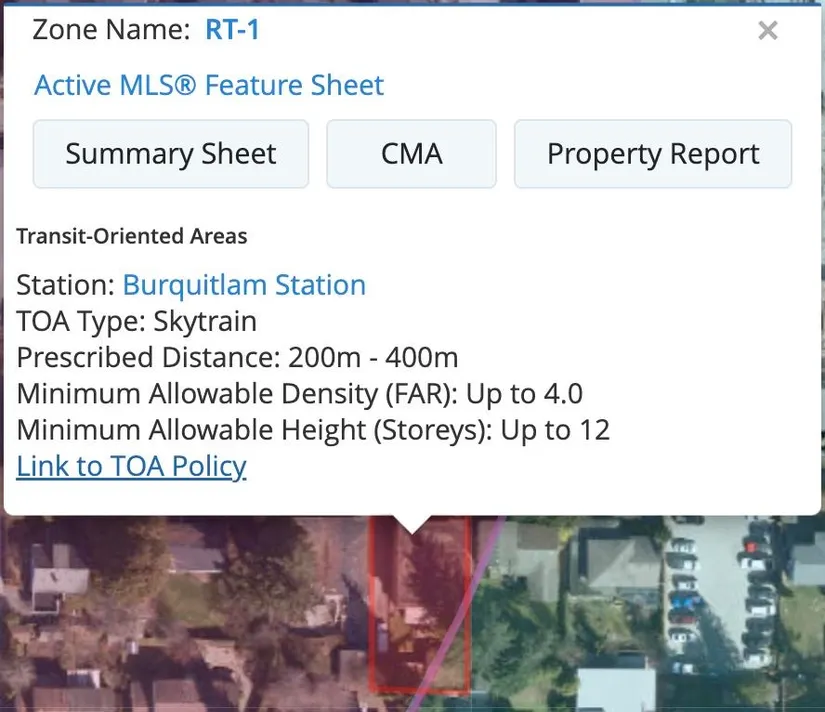Click the Minimum Allowable Density (FAR) line
Image resolution: width=825 pixels, height=712 pixels.
click(x=299, y=393)
